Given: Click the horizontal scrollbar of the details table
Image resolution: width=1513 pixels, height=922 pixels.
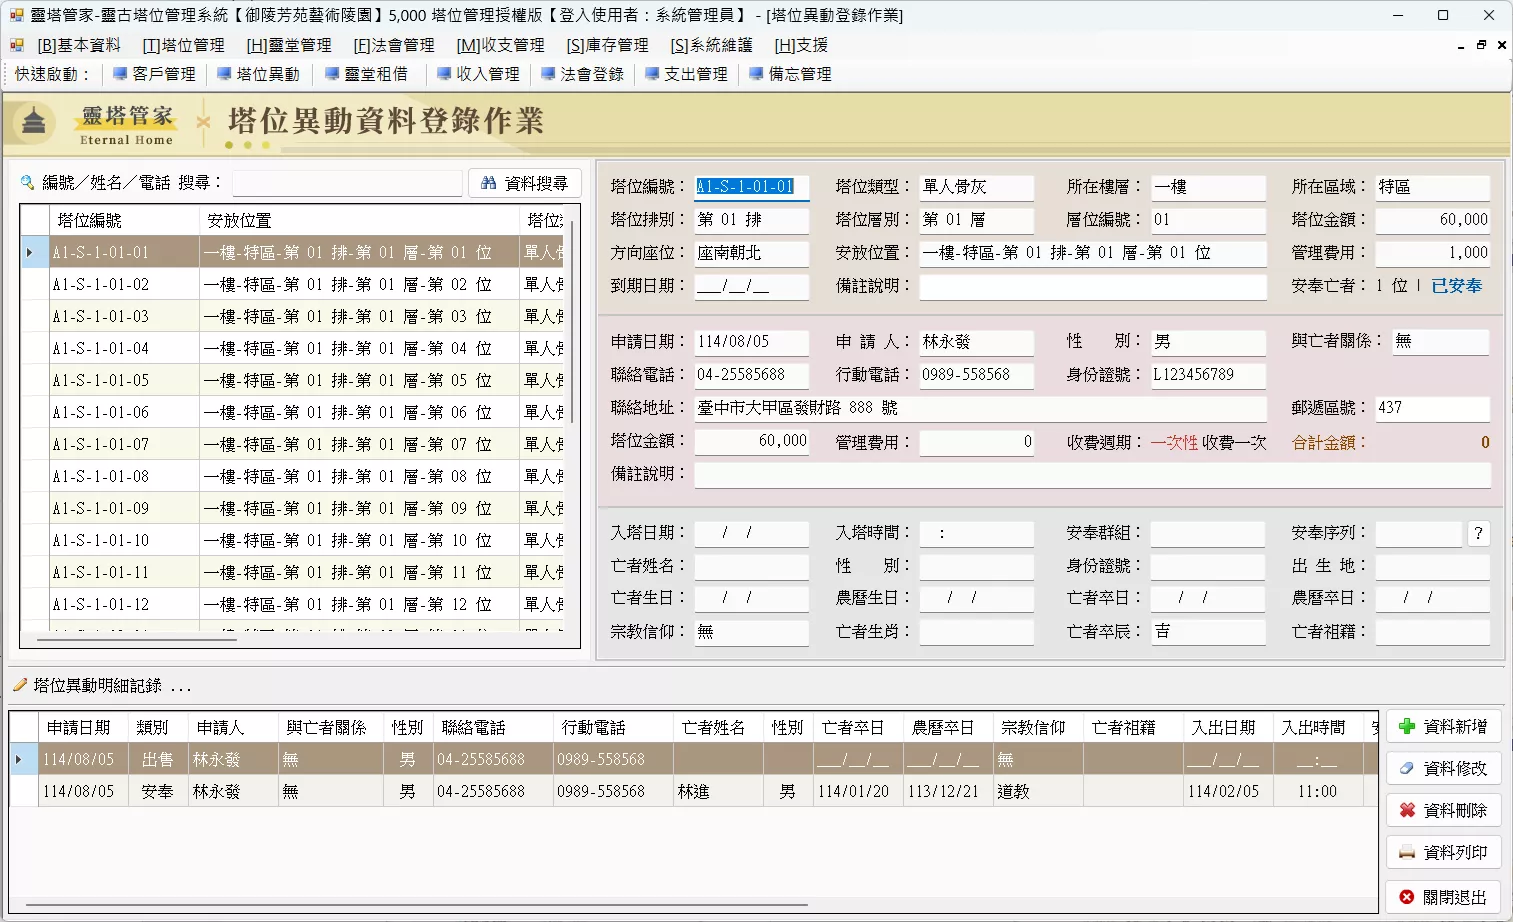Looking at the screenshot, I should [417, 905].
